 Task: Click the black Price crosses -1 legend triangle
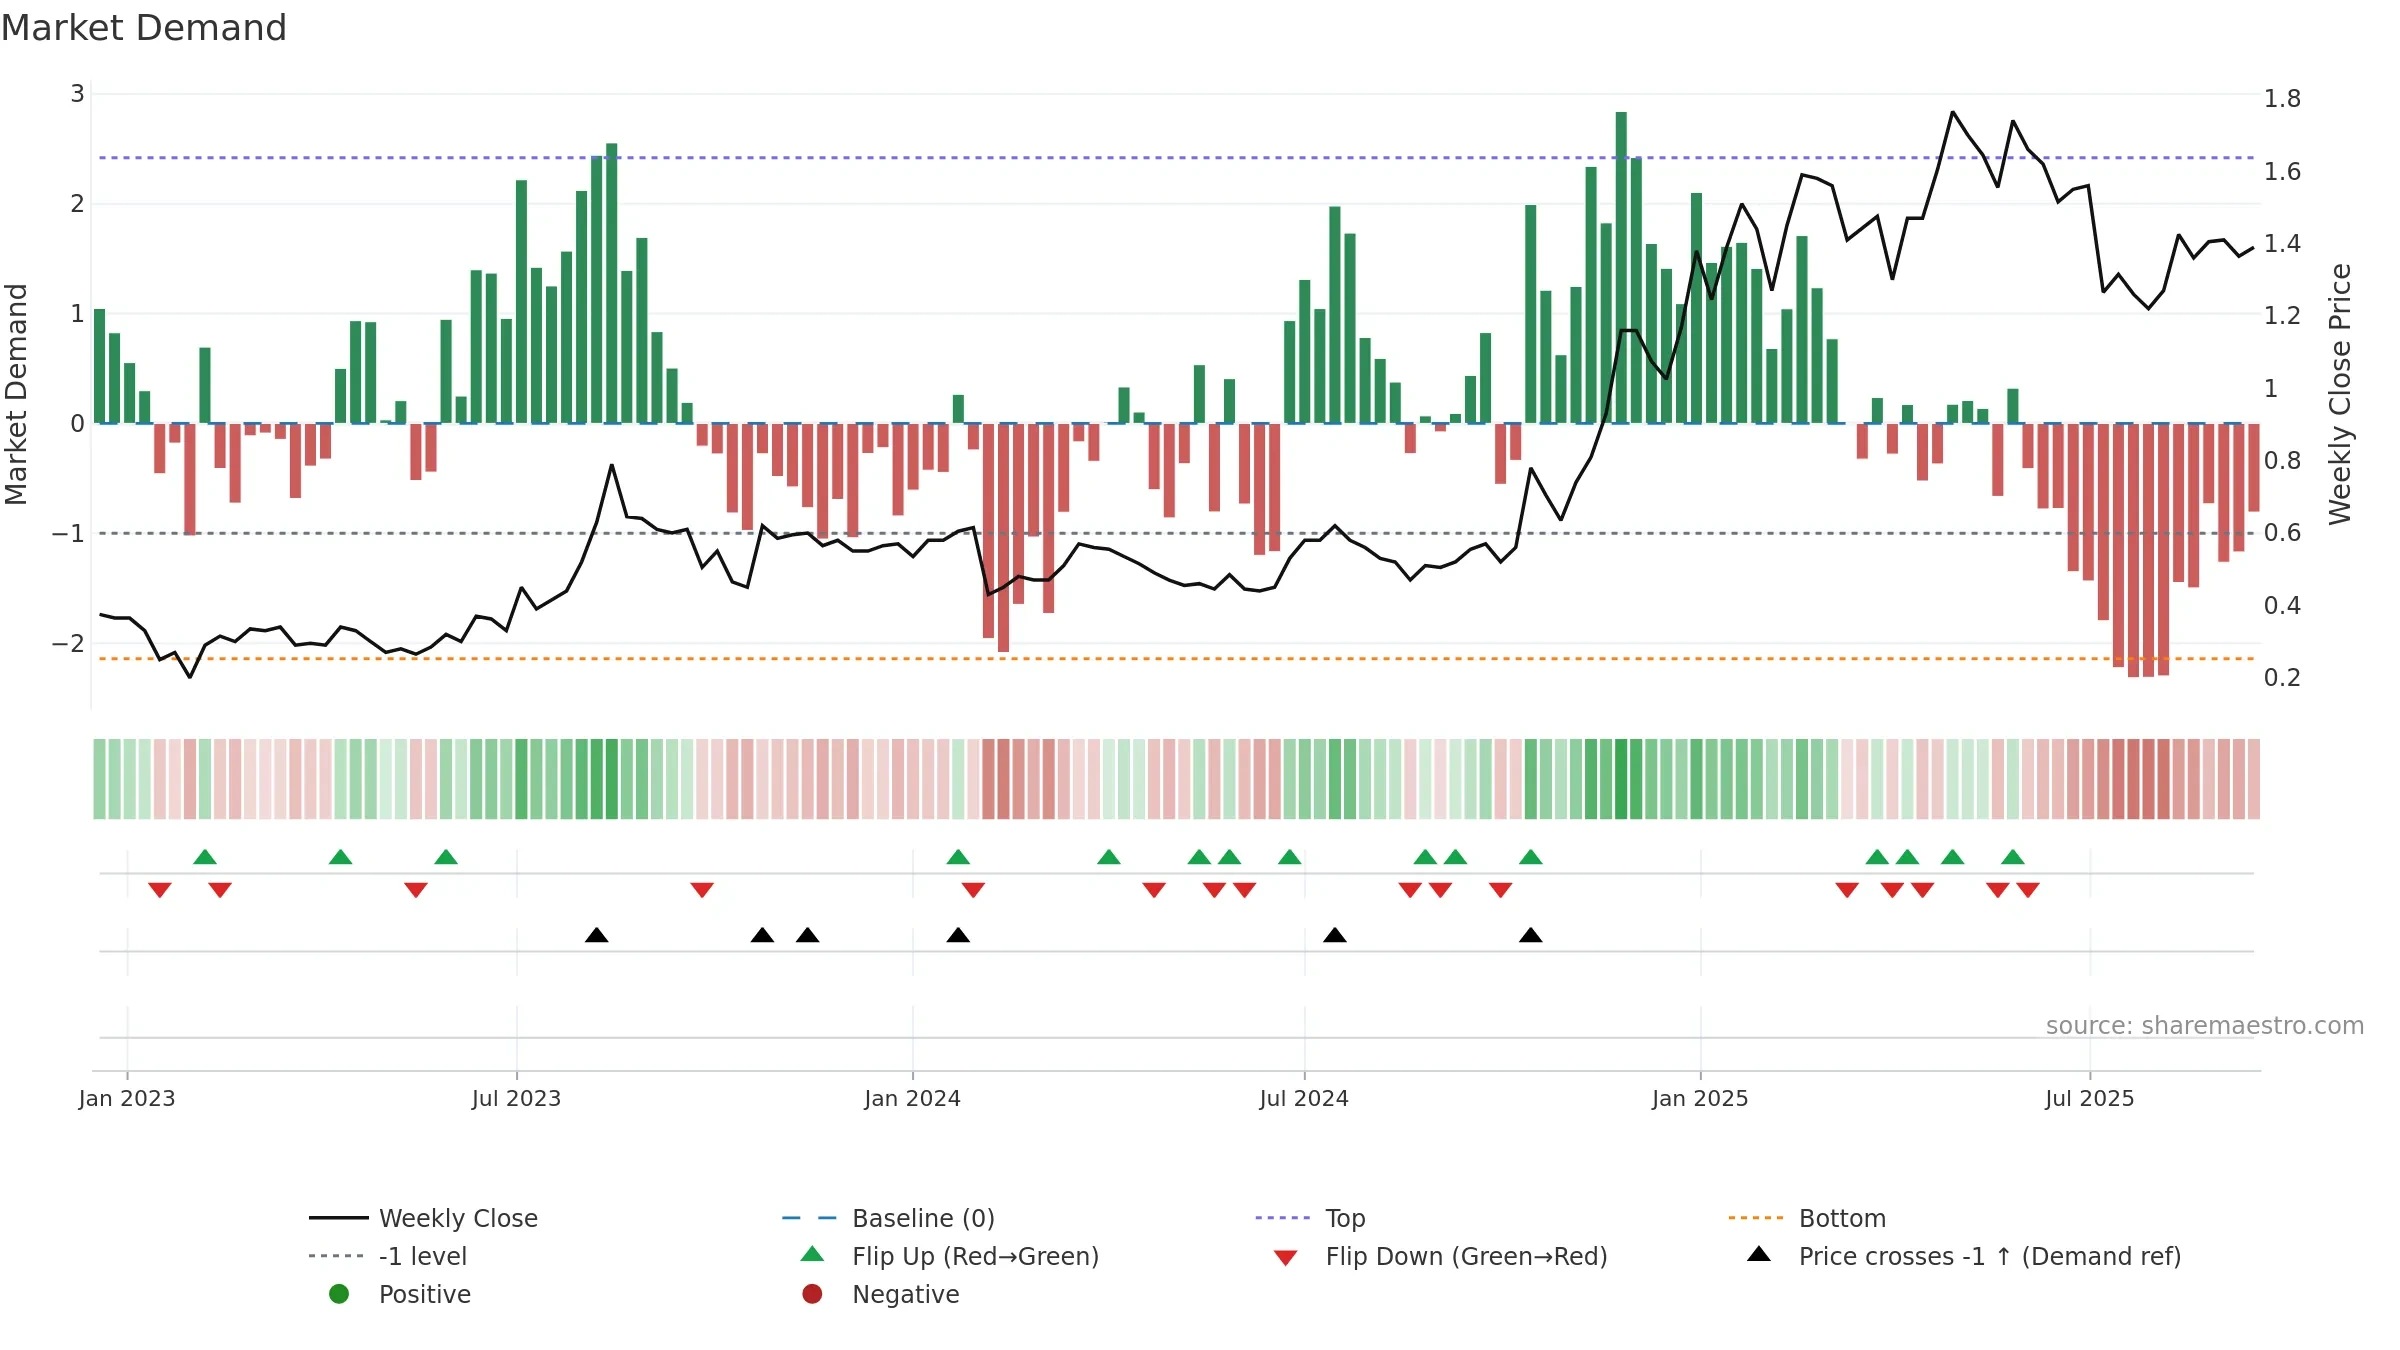tap(1759, 1254)
